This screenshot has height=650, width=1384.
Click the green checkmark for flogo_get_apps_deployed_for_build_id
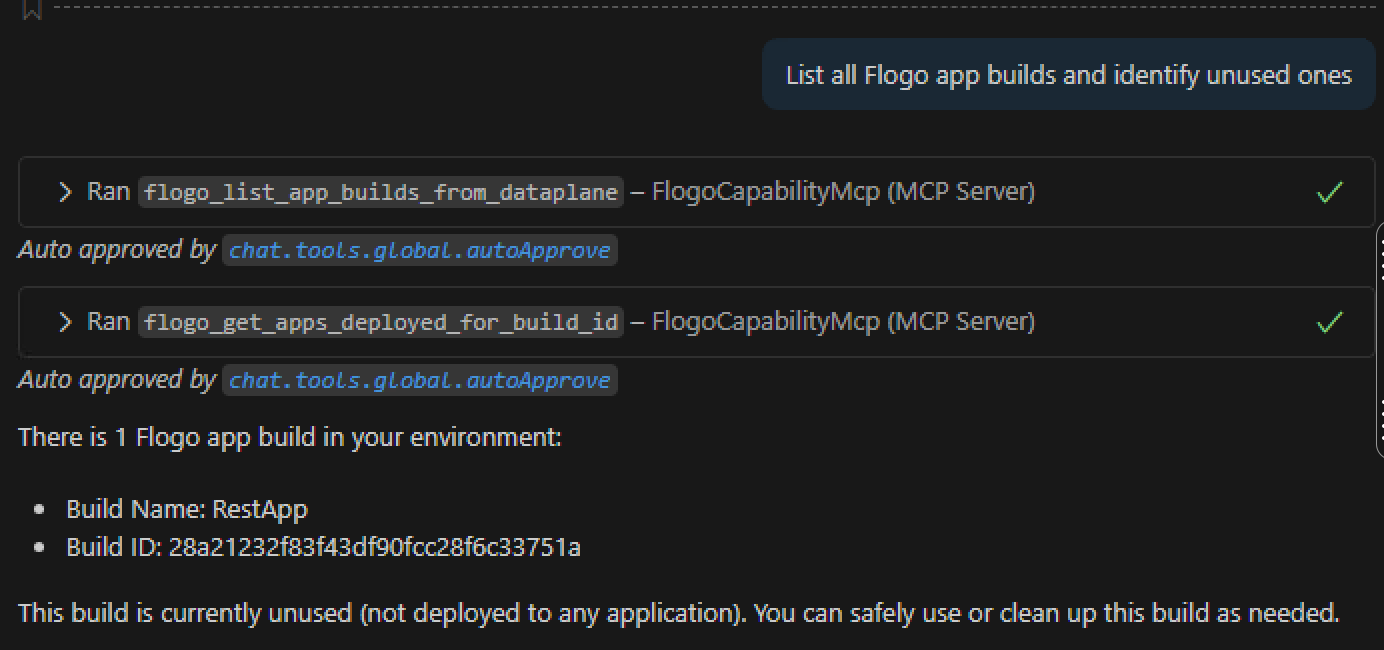1329,322
